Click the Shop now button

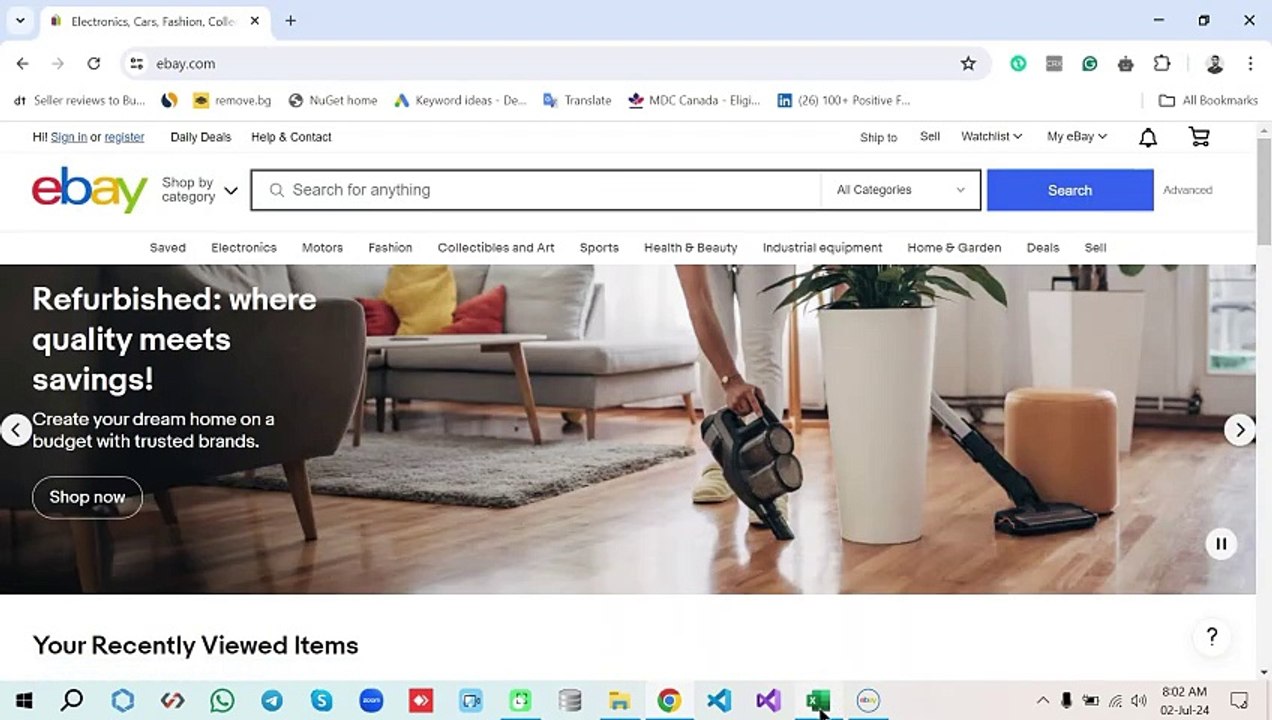coord(87,497)
